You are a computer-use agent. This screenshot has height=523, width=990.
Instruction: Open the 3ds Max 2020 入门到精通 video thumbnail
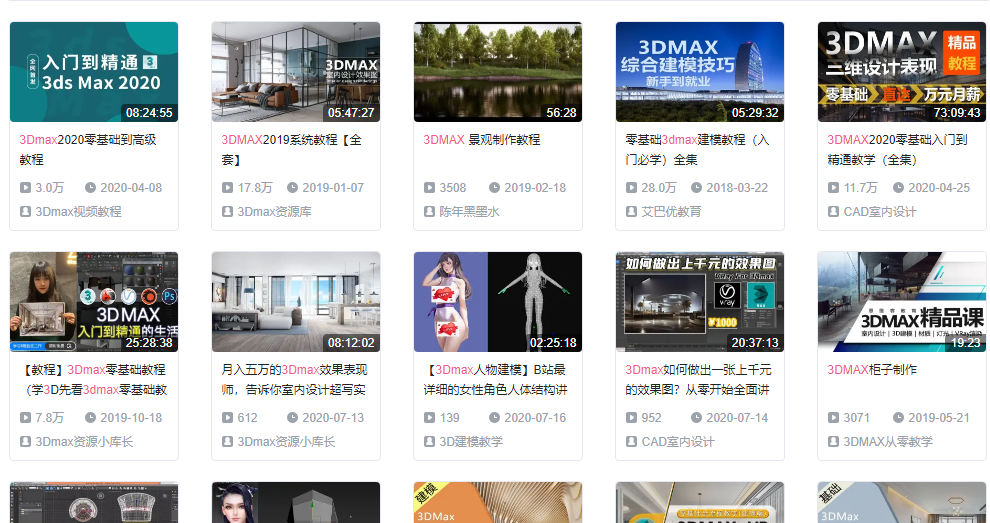(x=94, y=72)
